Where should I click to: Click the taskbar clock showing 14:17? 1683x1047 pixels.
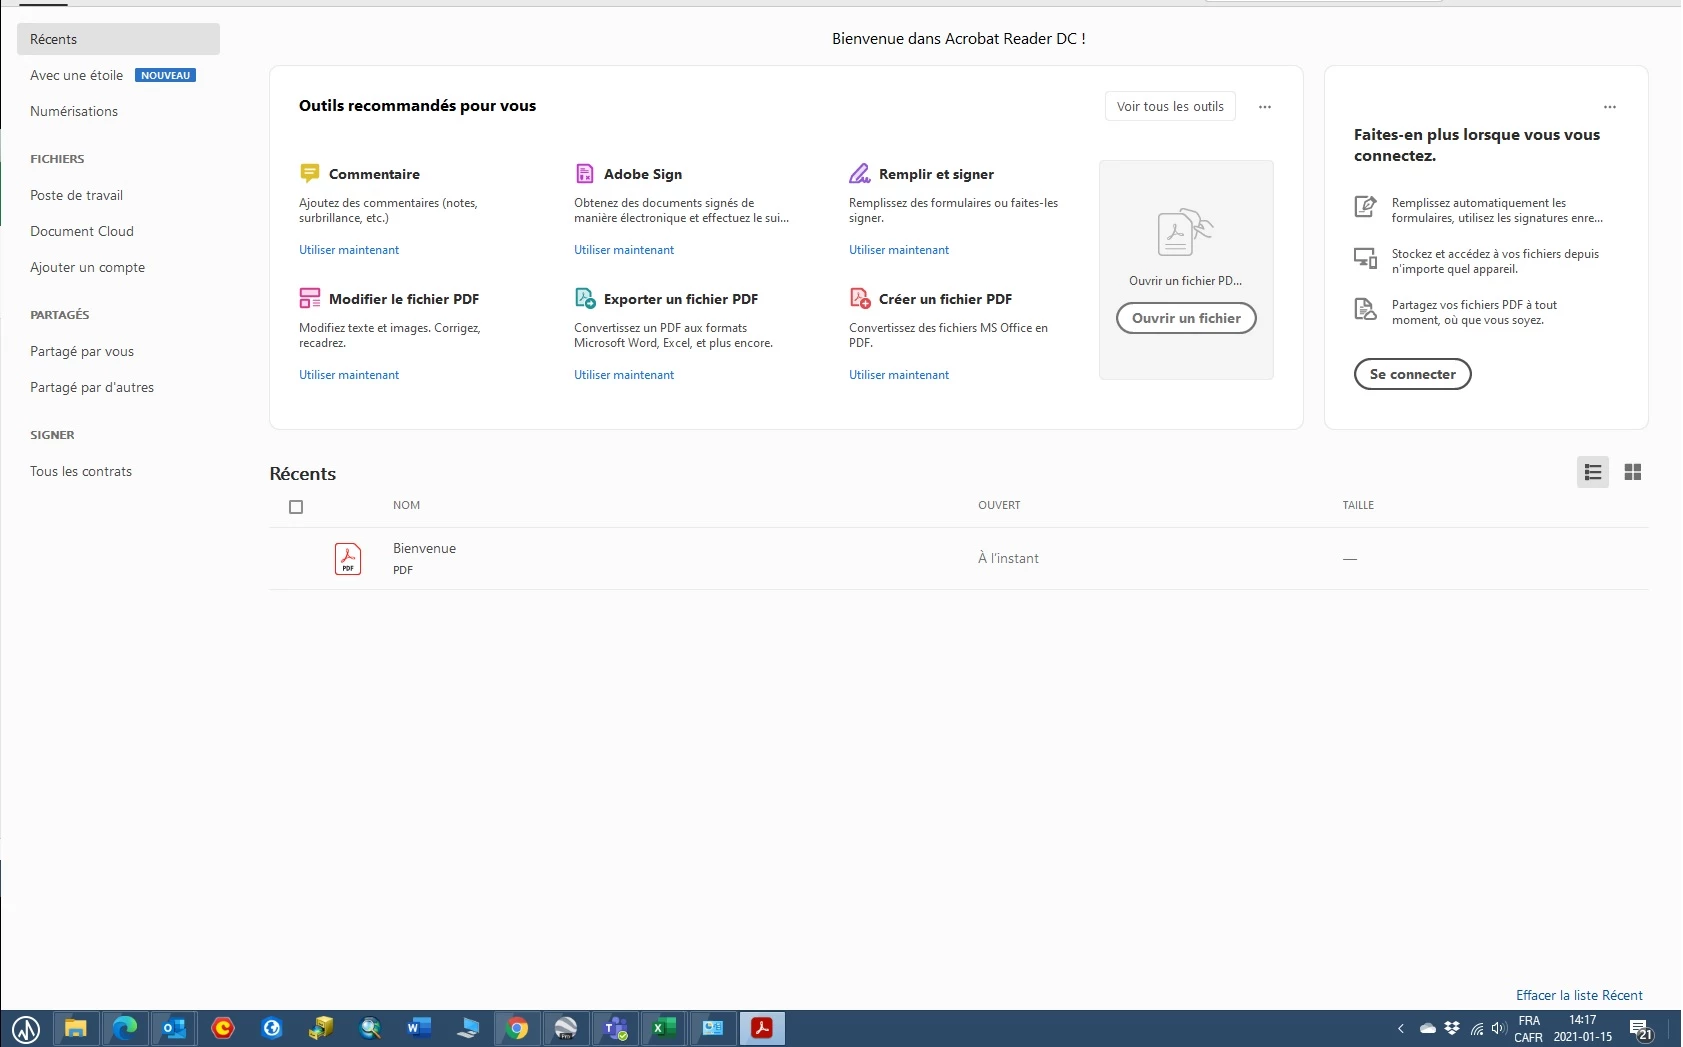tap(1583, 1029)
